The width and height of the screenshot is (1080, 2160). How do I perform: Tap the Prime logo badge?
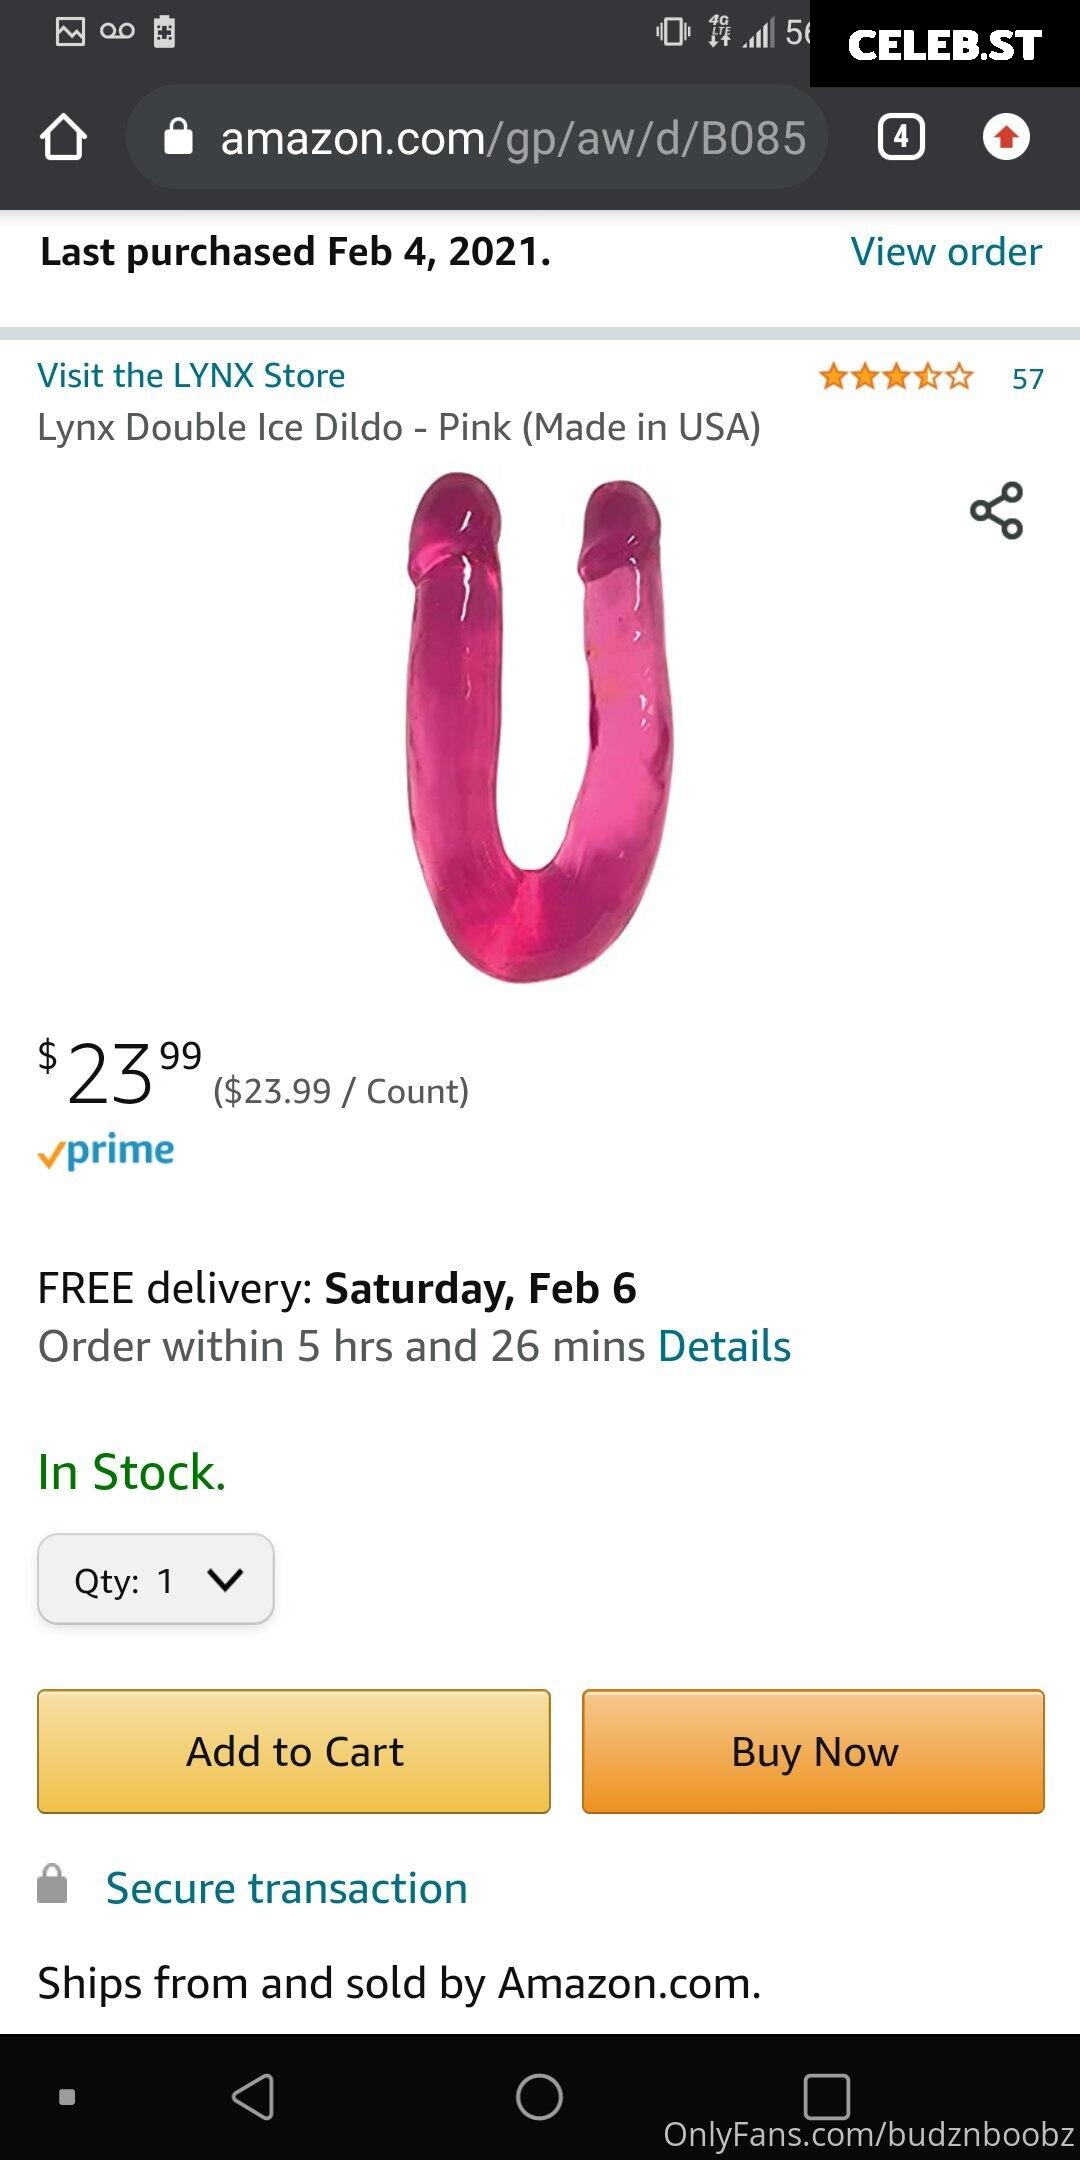(106, 1151)
